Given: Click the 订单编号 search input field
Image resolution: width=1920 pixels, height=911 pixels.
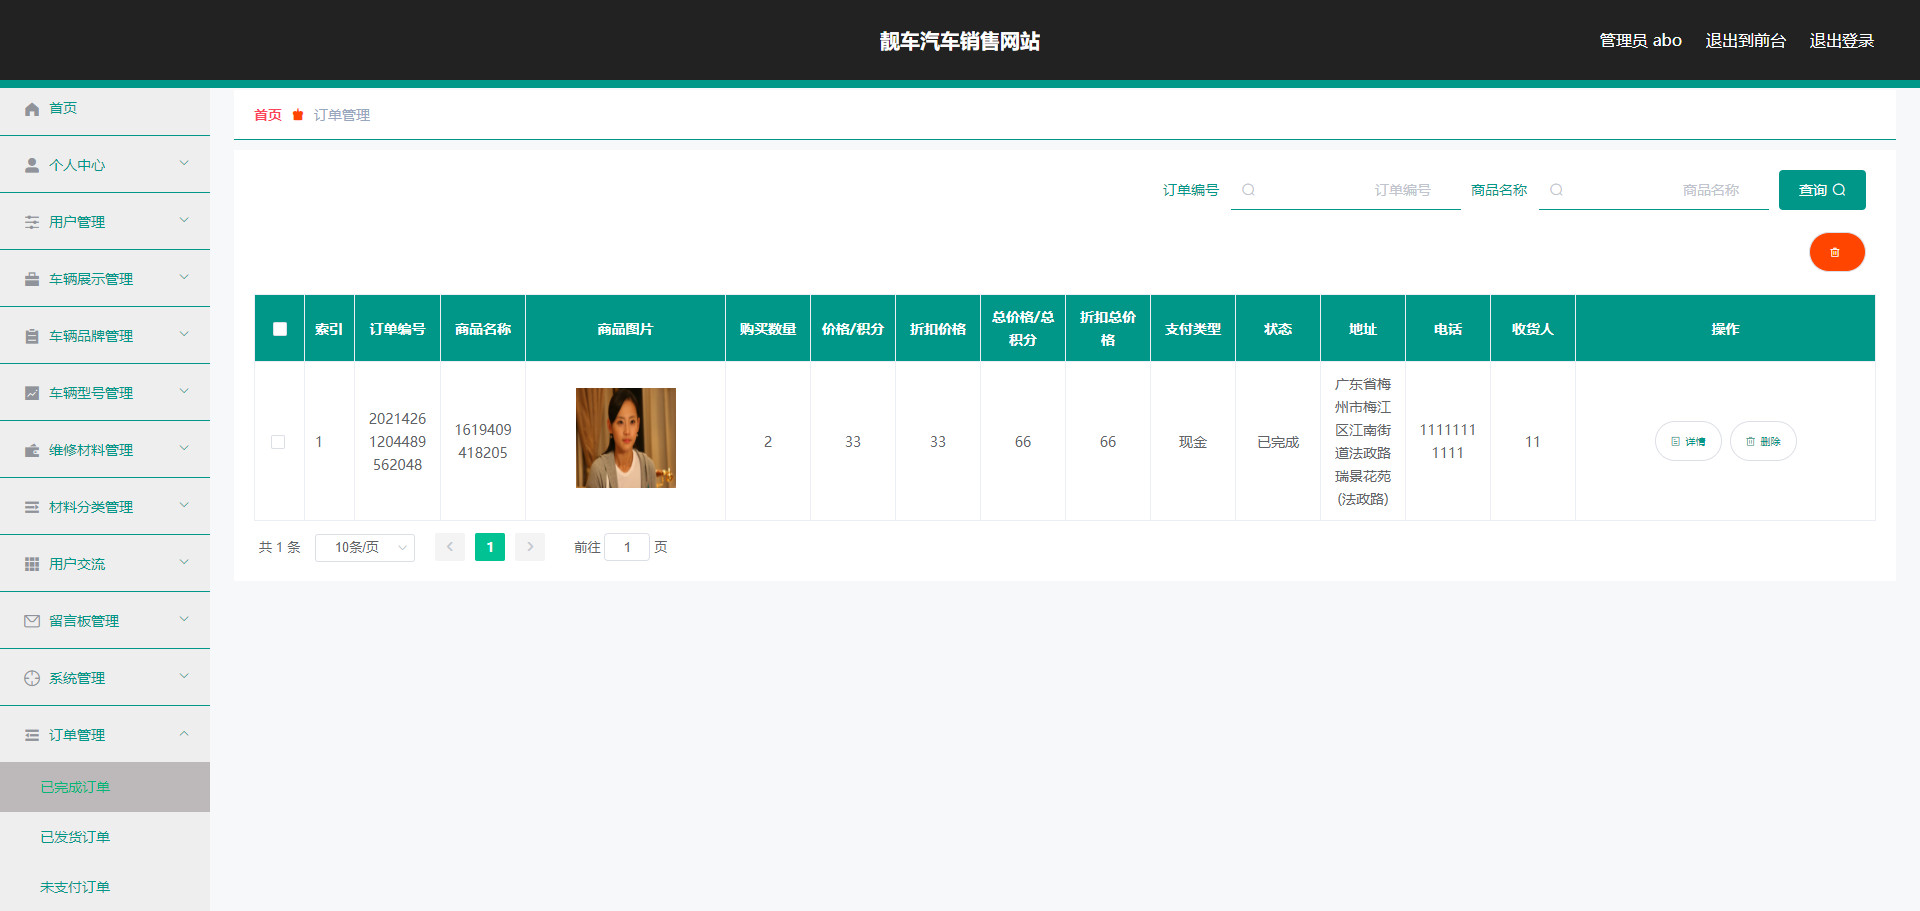Looking at the screenshot, I should pyautogui.click(x=1345, y=190).
